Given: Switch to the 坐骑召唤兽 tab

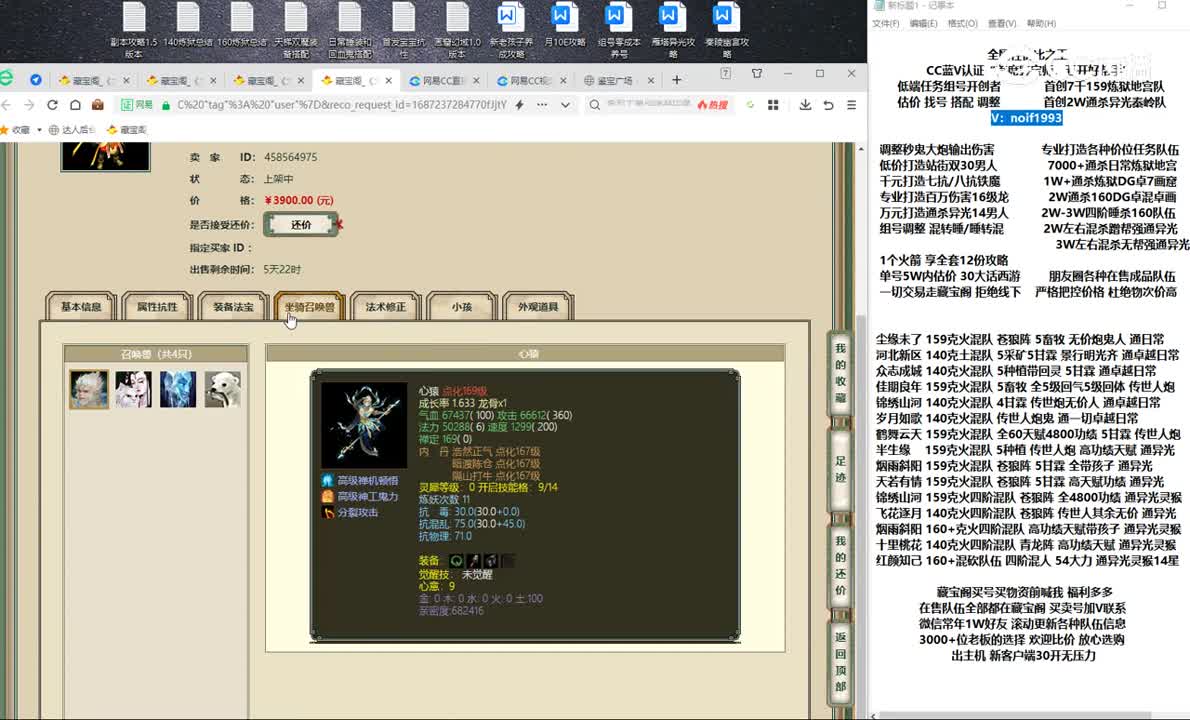Looking at the screenshot, I should [x=309, y=307].
